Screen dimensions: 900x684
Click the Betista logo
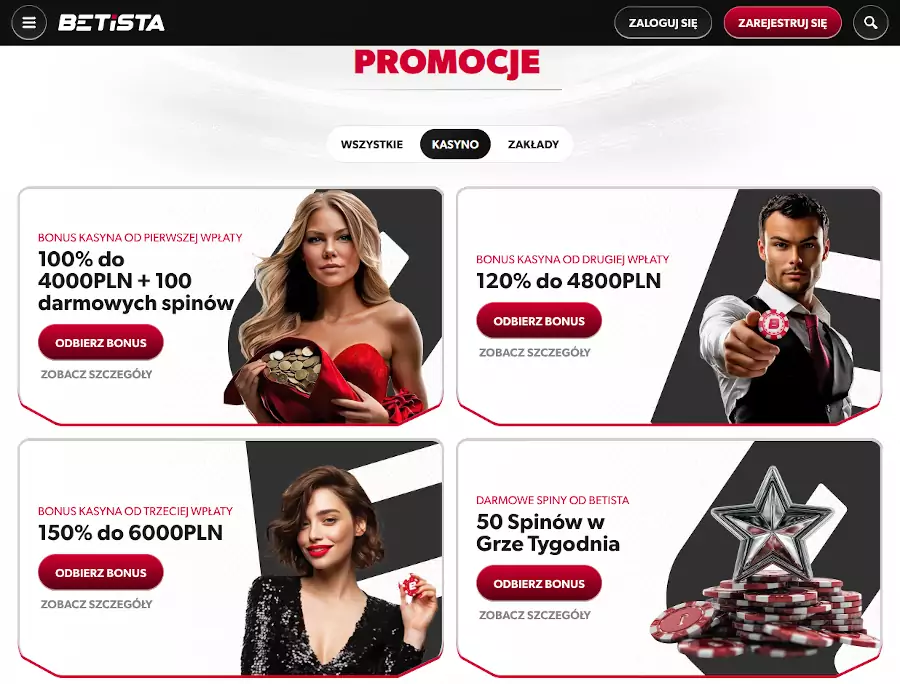[111, 23]
